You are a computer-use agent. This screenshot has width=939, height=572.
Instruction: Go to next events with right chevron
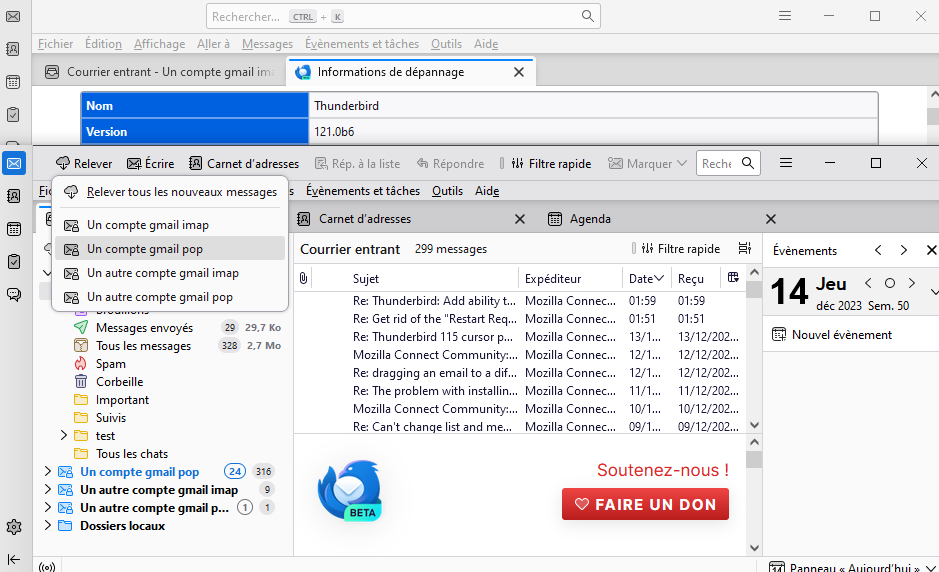coord(904,250)
